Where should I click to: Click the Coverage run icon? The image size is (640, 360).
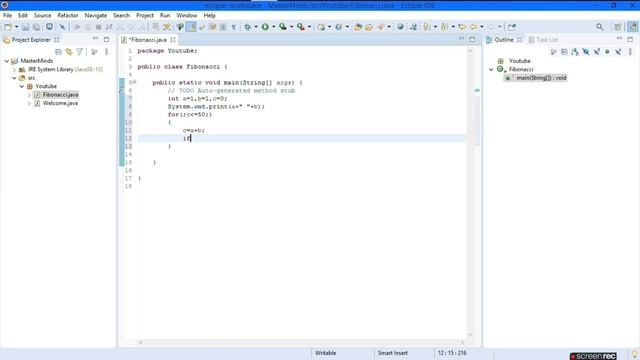pos(282,27)
